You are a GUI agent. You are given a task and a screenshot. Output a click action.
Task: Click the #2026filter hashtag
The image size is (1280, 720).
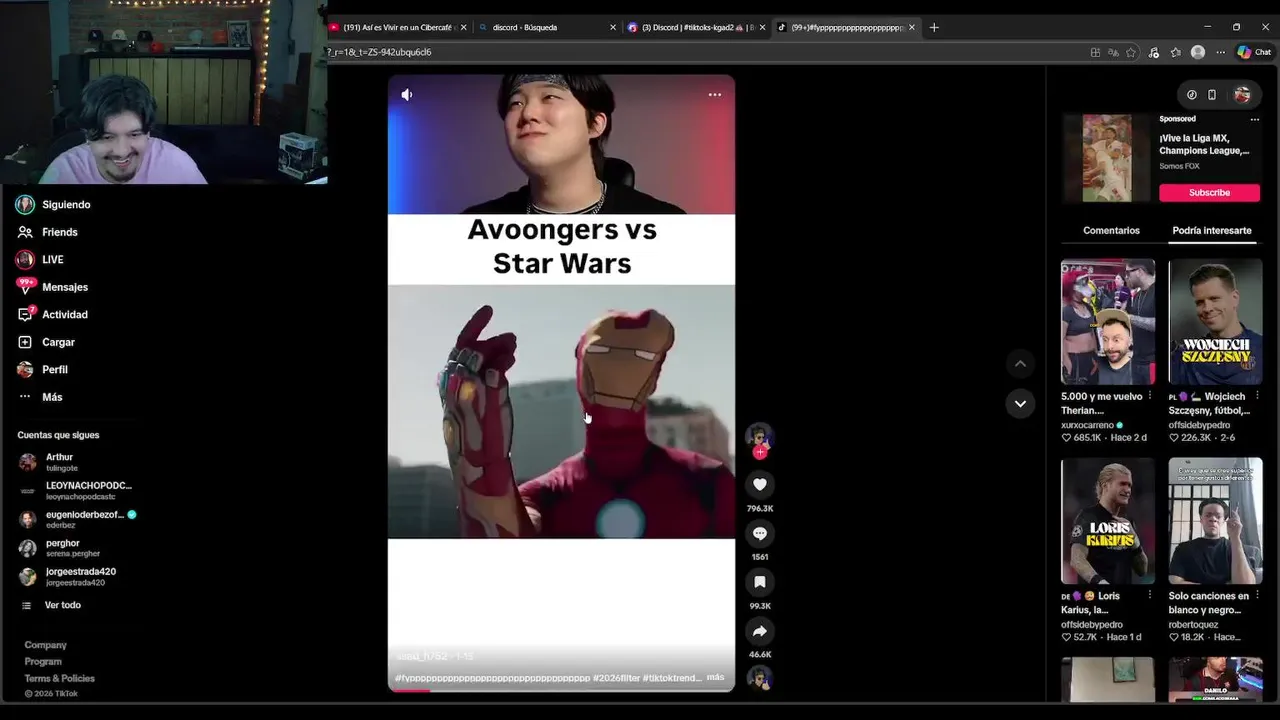(x=616, y=678)
